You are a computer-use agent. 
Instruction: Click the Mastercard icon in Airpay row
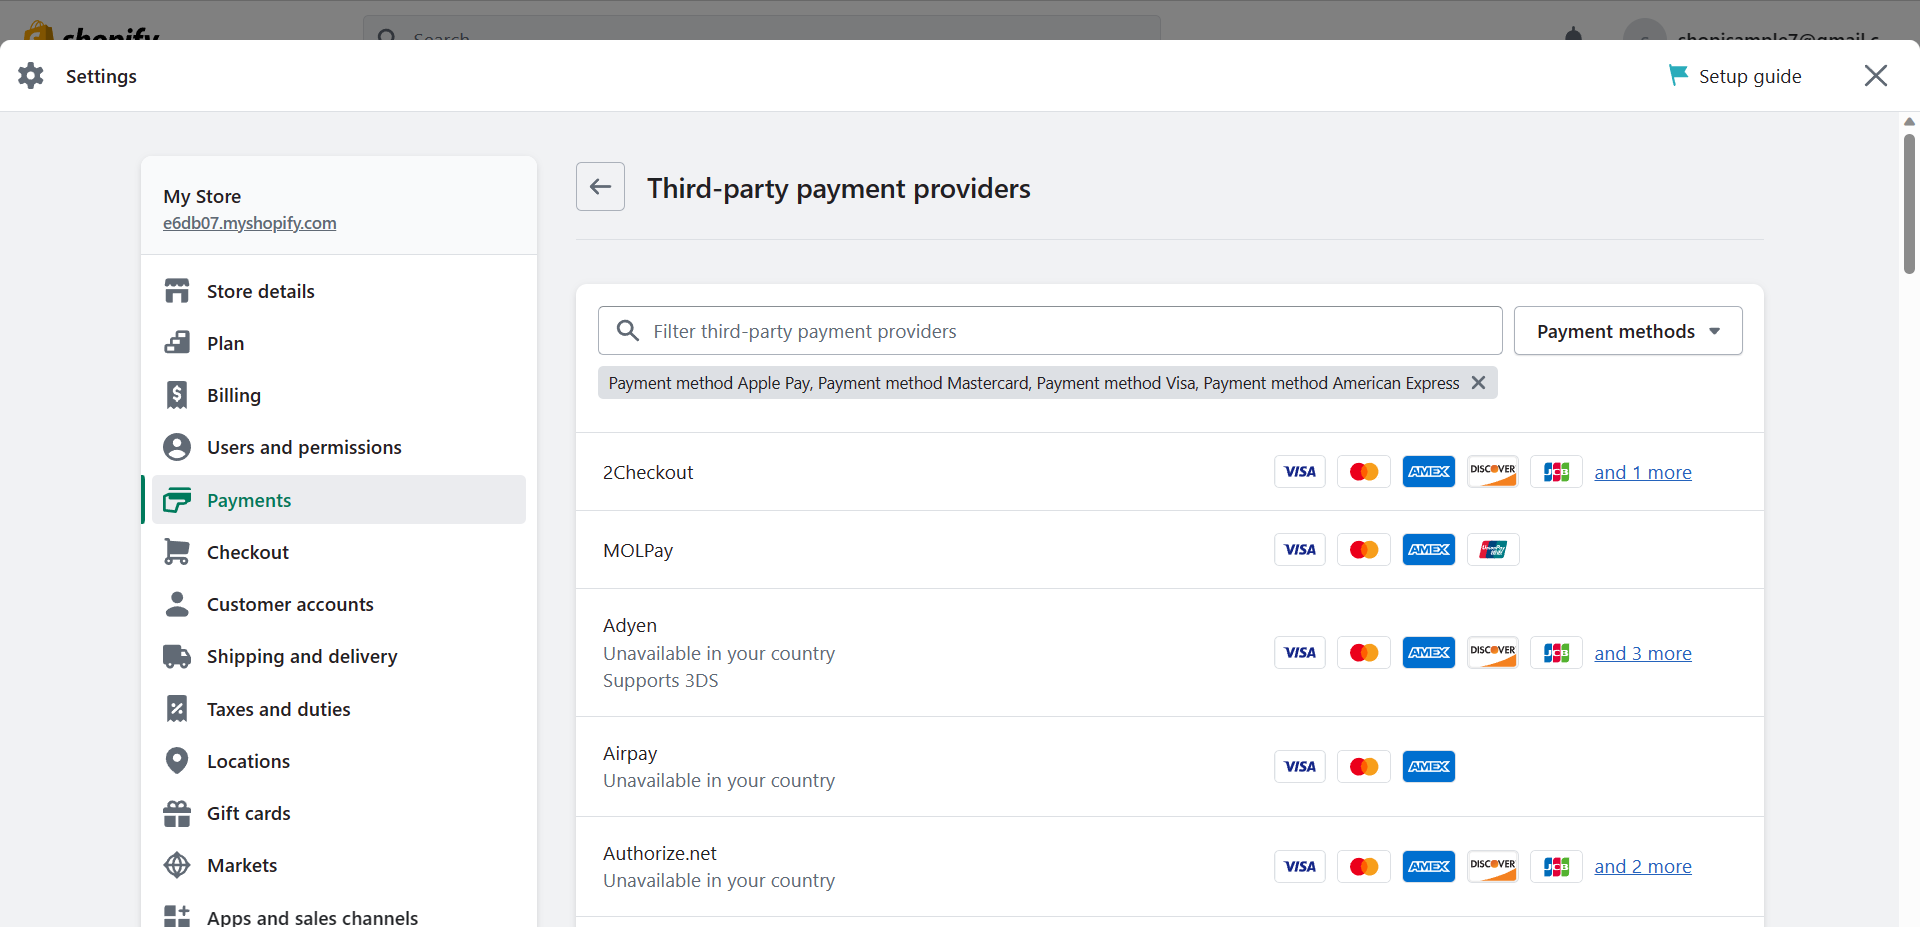[x=1364, y=767]
